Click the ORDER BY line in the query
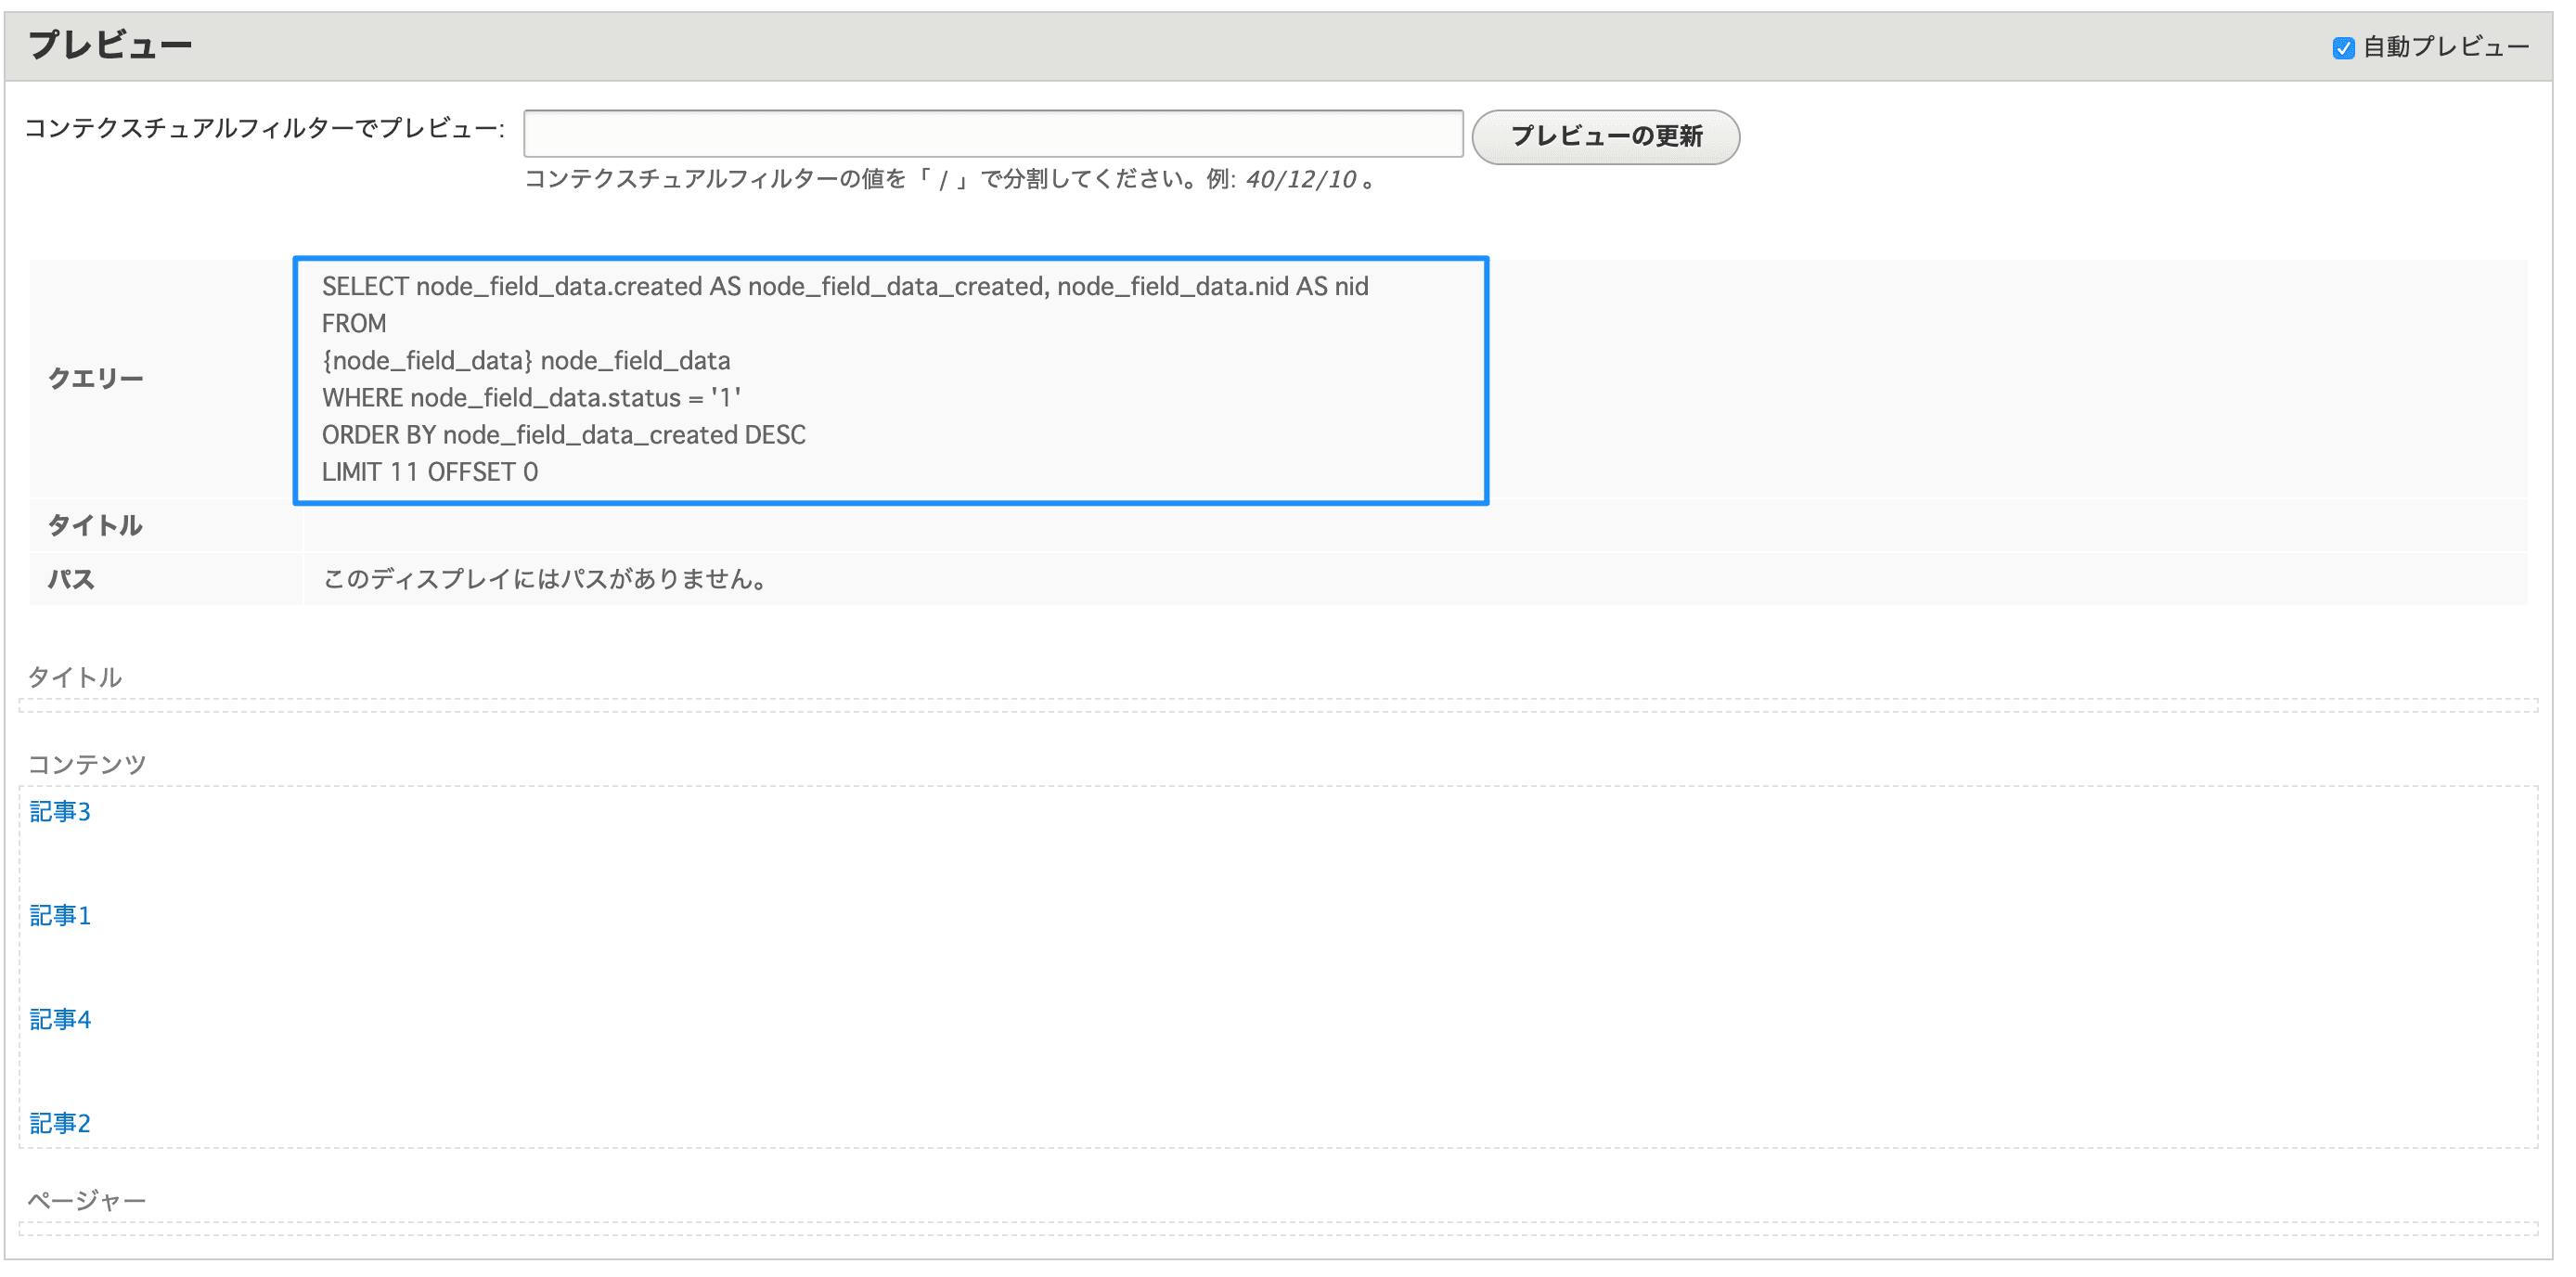Image resolution: width=2576 pixels, height=1277 pixels. [x=563, y=435]
